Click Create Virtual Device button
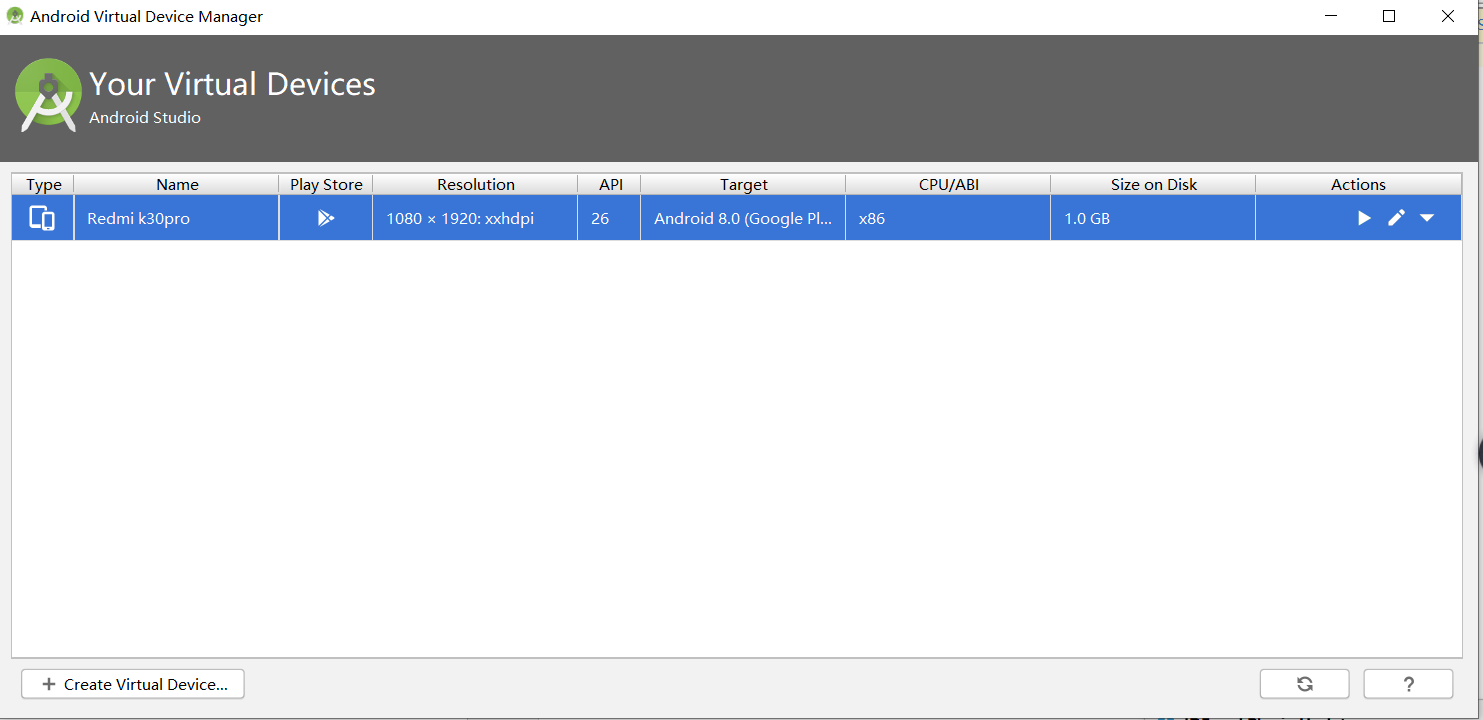This screenshot has width=1483, height=720. coord(133,684)
